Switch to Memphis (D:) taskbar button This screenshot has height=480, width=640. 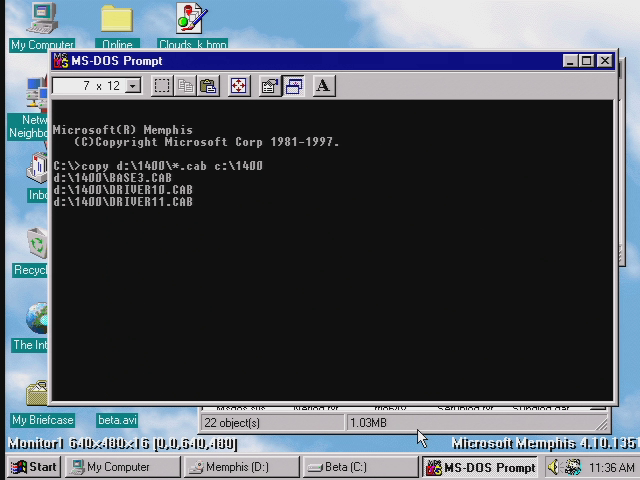pos(242,467)
